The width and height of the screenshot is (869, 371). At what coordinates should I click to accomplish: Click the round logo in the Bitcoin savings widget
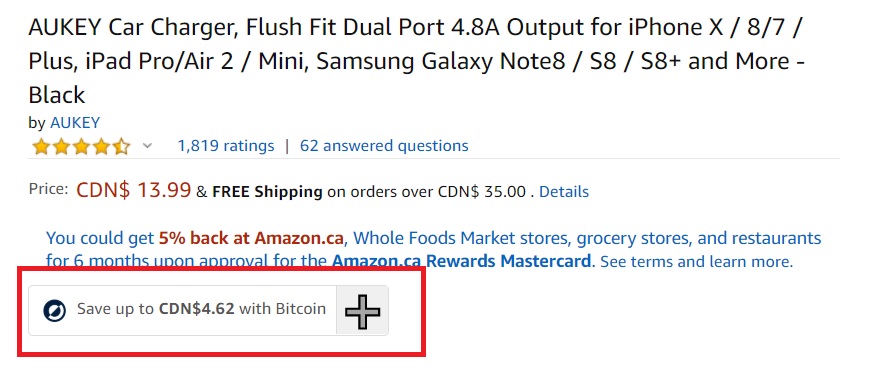tap(54, 310)
